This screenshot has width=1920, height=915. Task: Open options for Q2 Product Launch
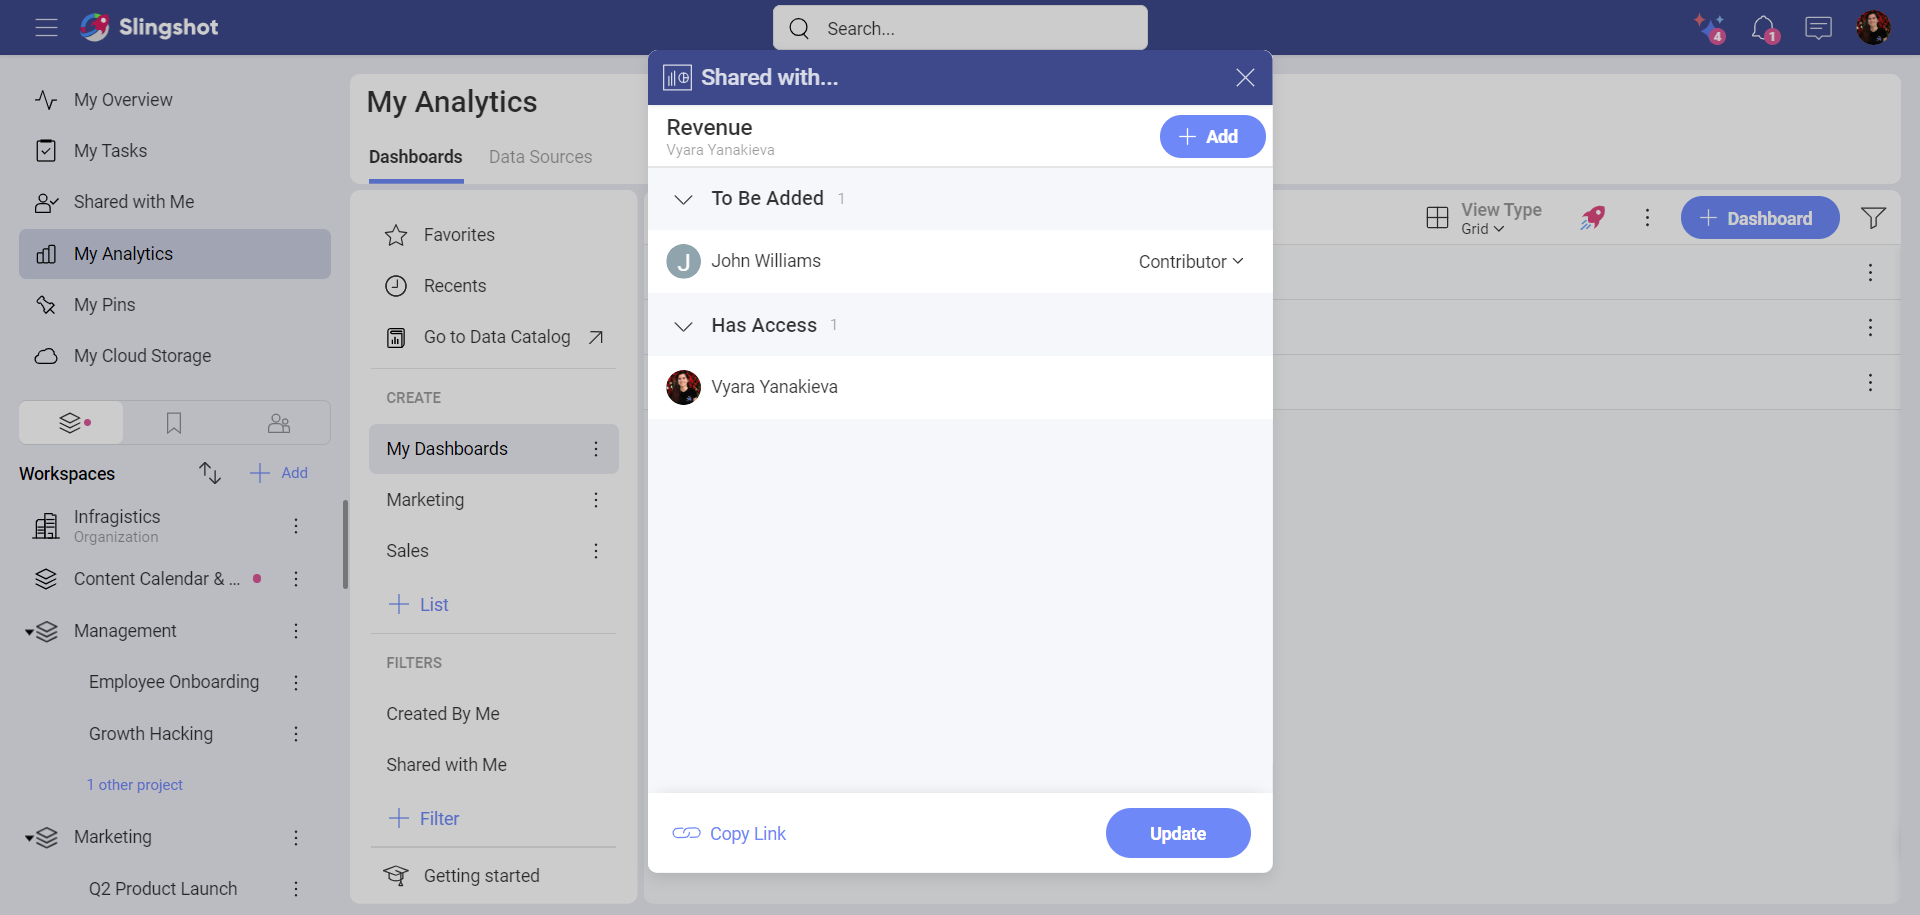tap(296, 889)
